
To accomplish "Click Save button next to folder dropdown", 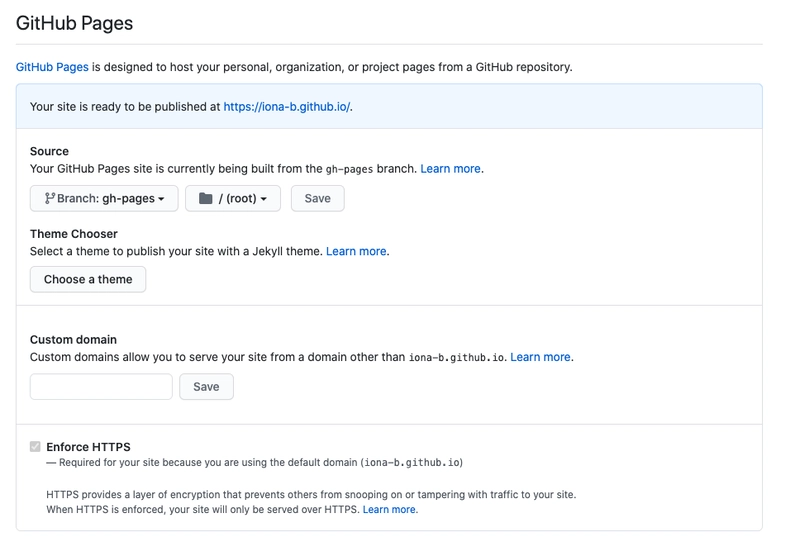I will pos(317,198).
